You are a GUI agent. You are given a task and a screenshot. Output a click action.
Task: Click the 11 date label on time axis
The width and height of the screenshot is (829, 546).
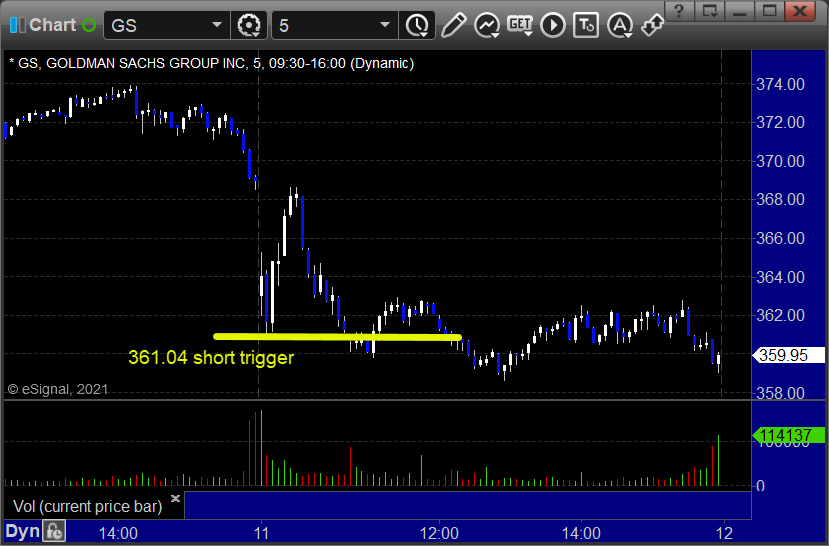pyautogui.click(x=262, y=533)
